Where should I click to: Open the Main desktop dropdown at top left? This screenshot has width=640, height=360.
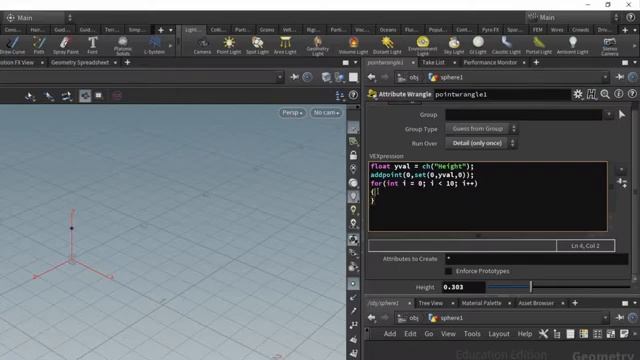click(x=39, y=18)
